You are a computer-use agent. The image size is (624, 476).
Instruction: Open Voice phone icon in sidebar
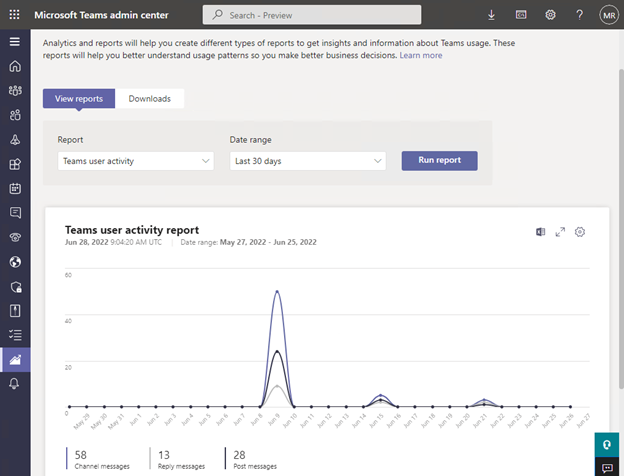[15, 237]
